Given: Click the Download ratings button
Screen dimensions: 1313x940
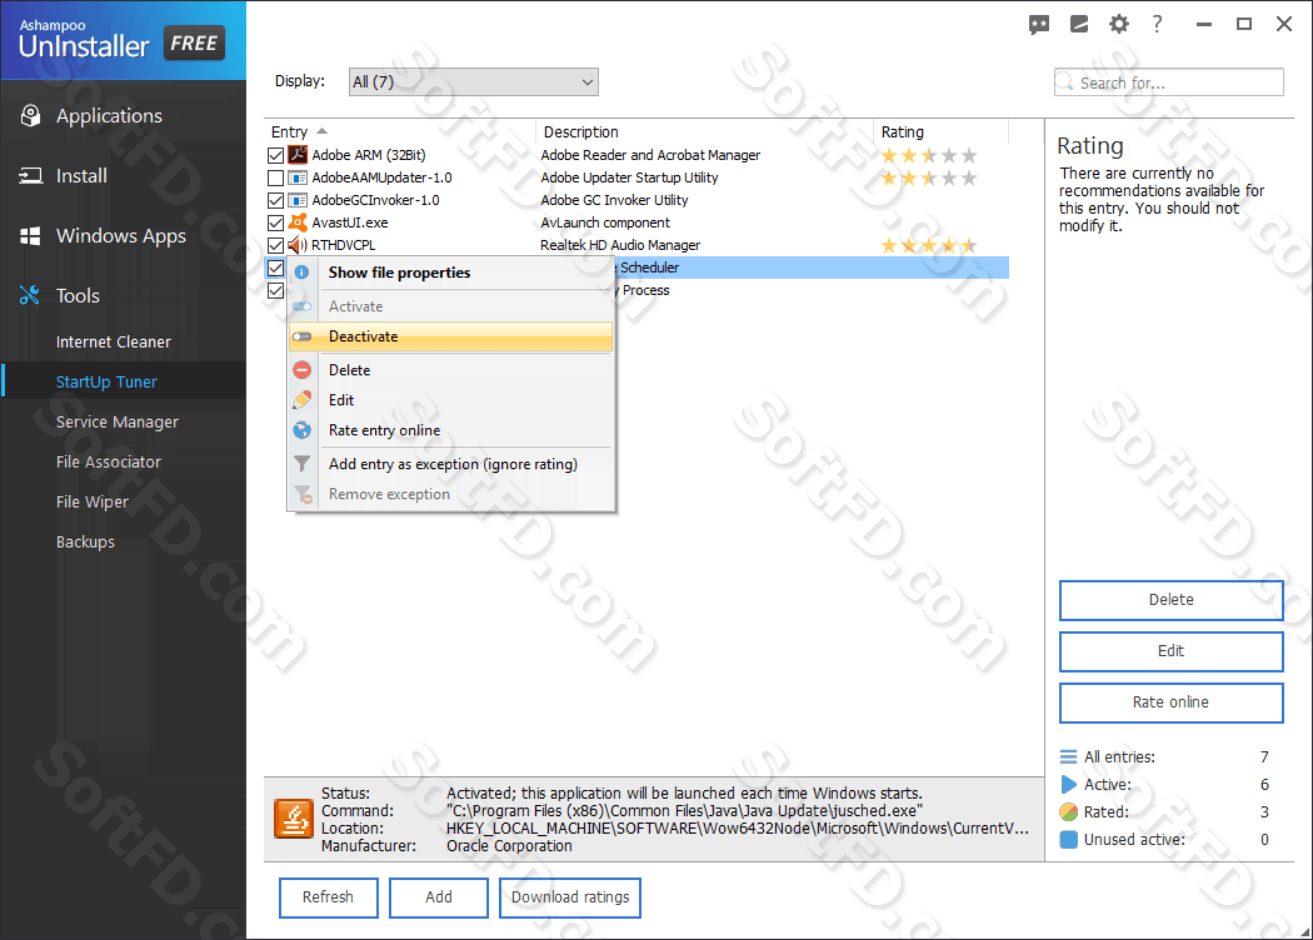Looking at the screenshot, I should [x=570, y=897].
